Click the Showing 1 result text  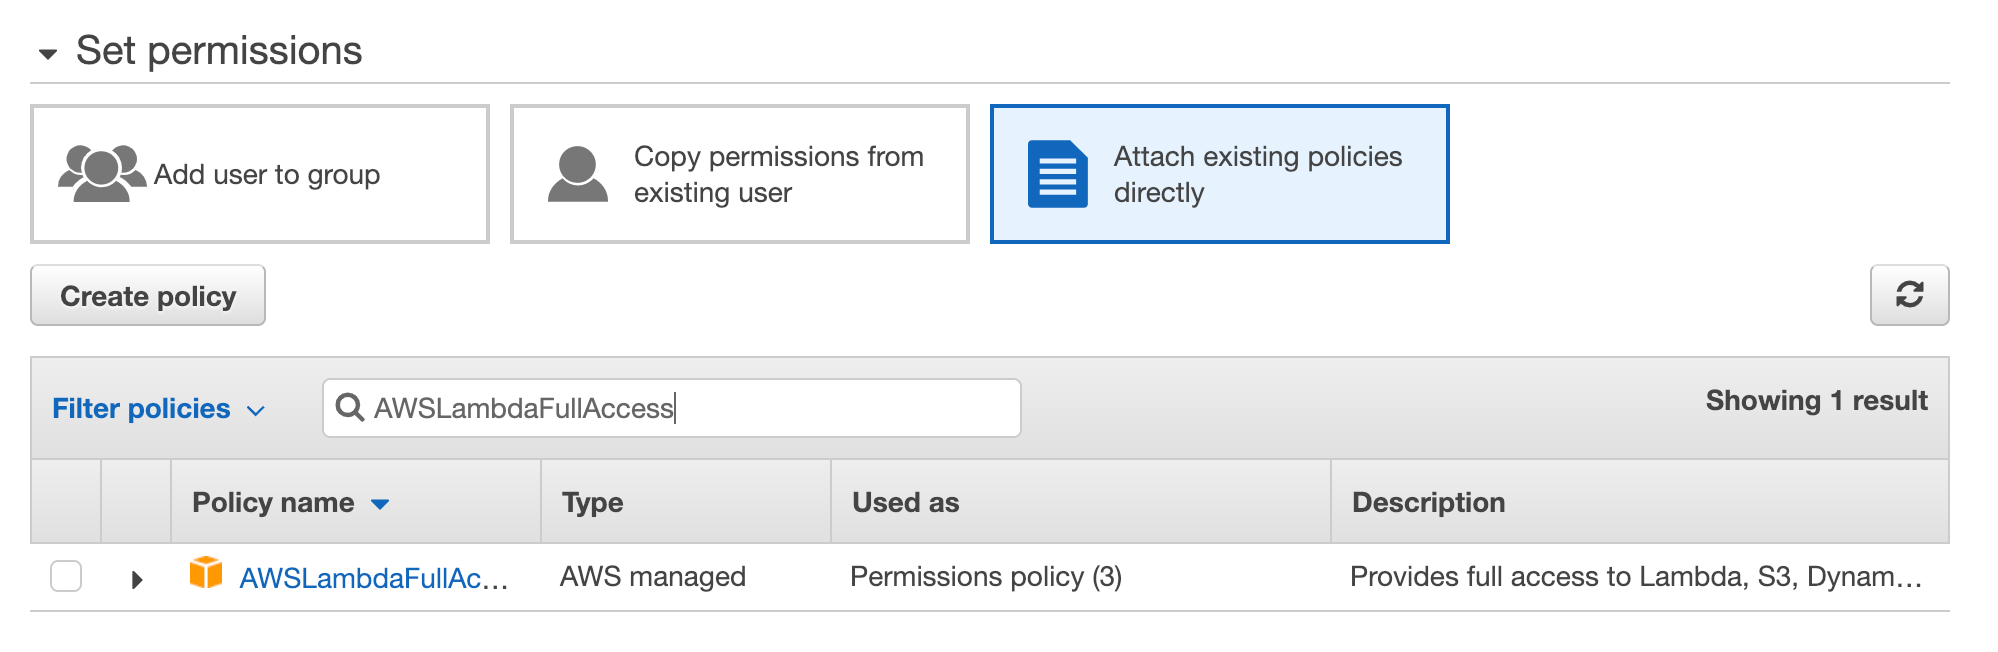(x=1817, y=400)
